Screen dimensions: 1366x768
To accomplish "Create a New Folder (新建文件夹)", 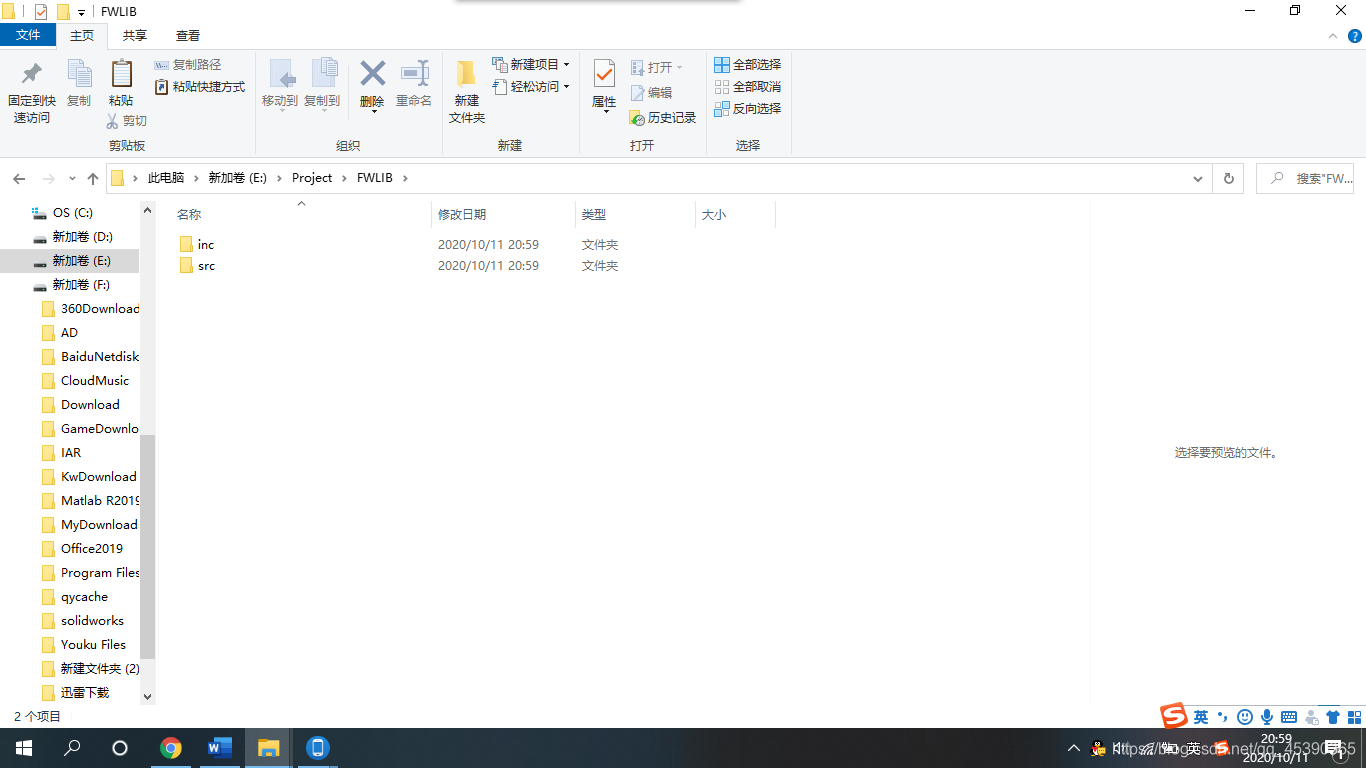I will pos(466,92).
